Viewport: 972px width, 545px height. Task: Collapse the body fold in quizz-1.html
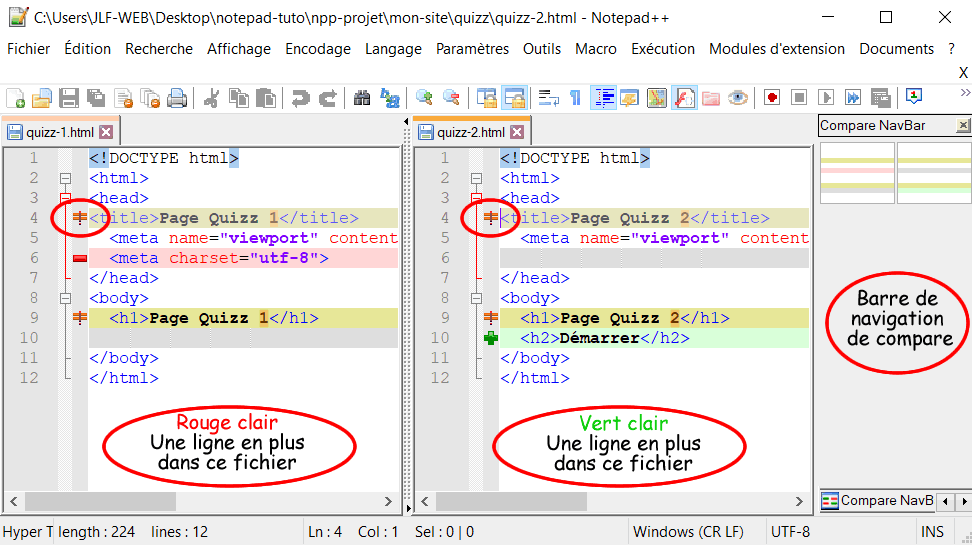coord(65,298)
